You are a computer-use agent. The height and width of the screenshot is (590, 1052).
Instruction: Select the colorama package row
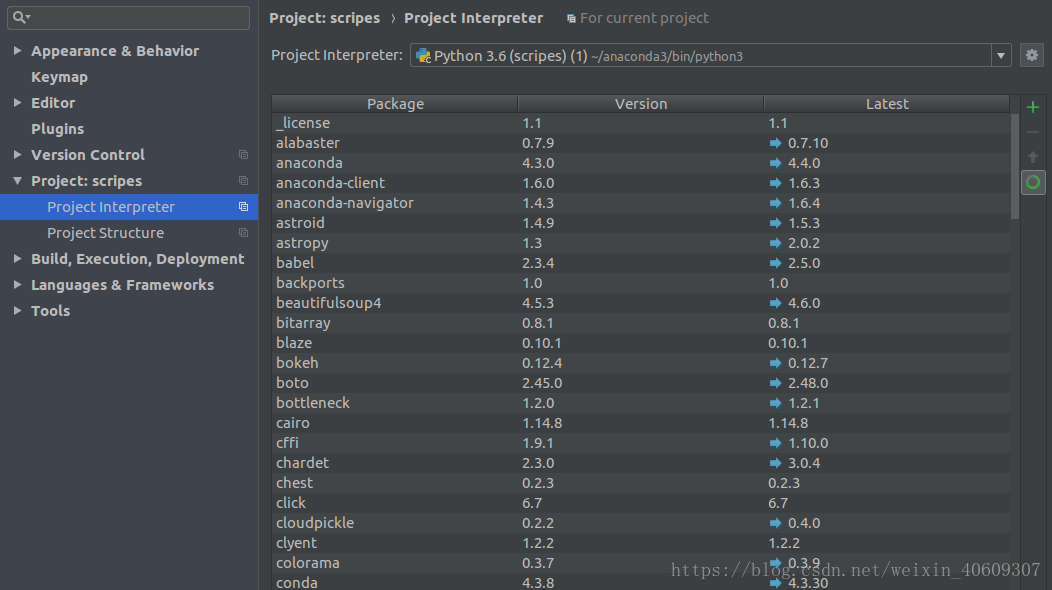pyautogui.click(x=641, y=563)
